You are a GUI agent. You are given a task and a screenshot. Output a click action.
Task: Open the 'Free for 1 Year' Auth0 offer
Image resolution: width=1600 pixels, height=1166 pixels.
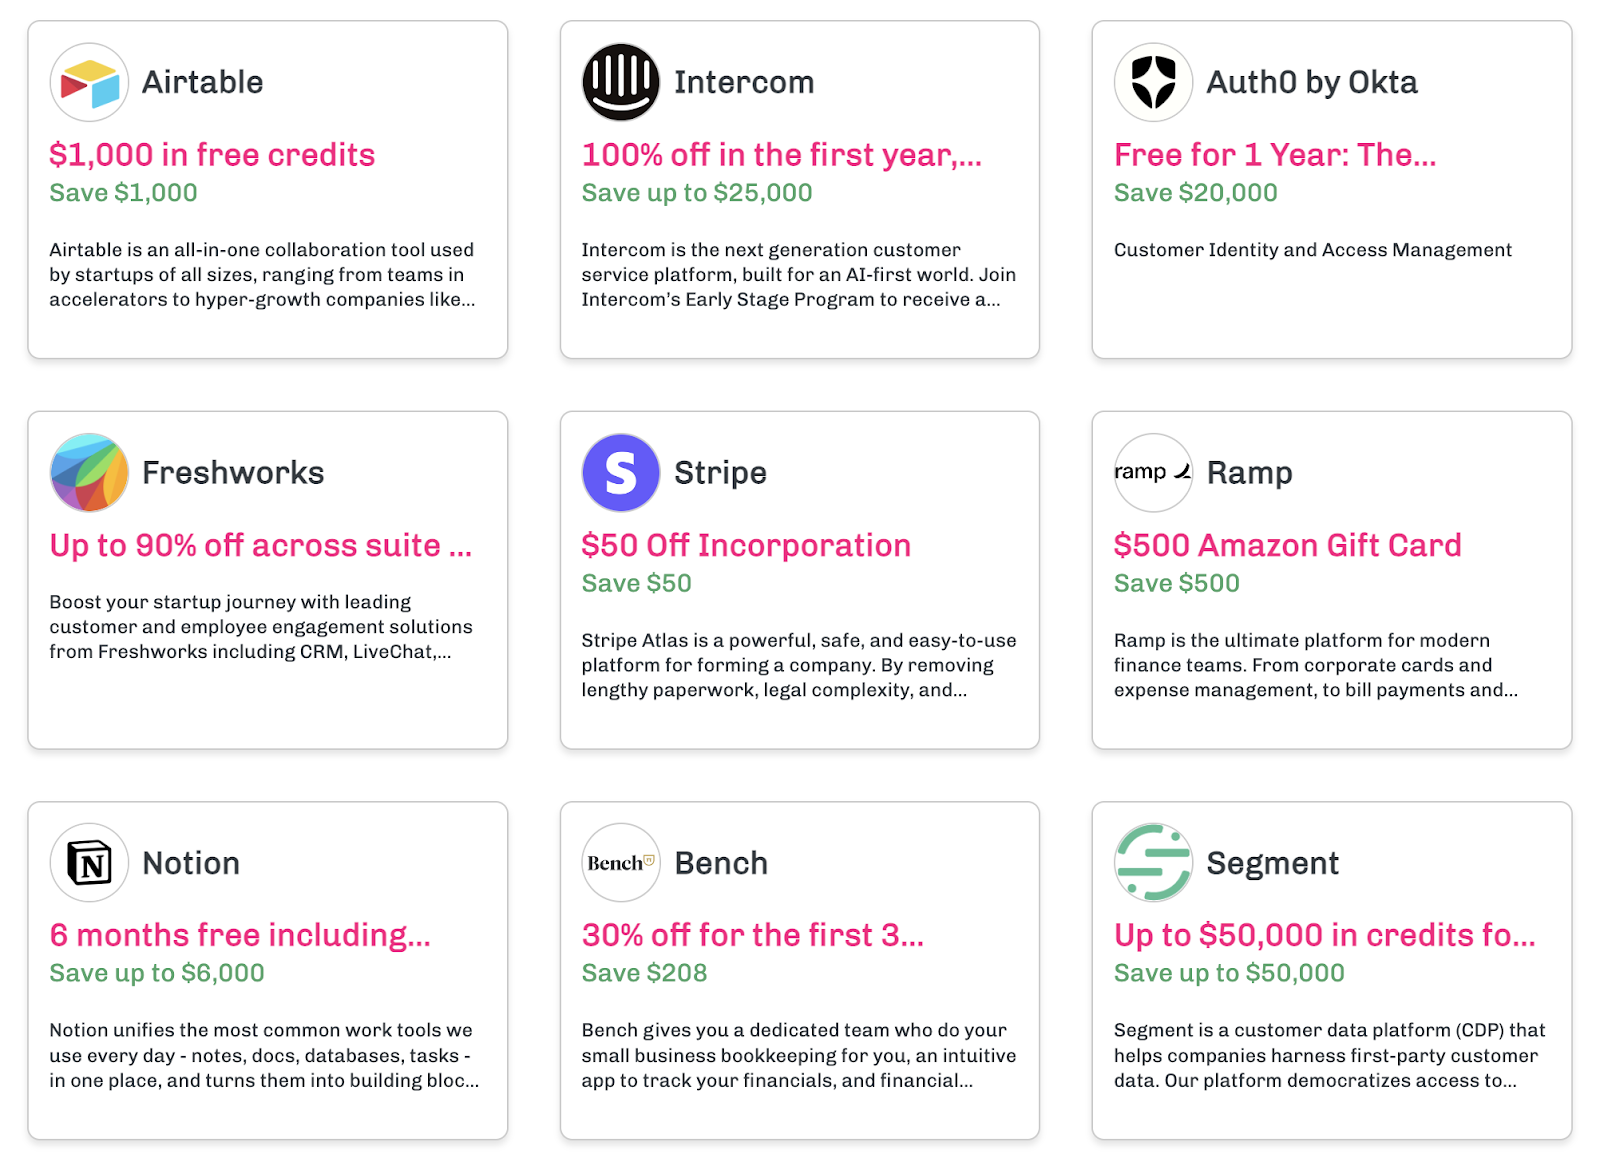[x=1275, y=155]
